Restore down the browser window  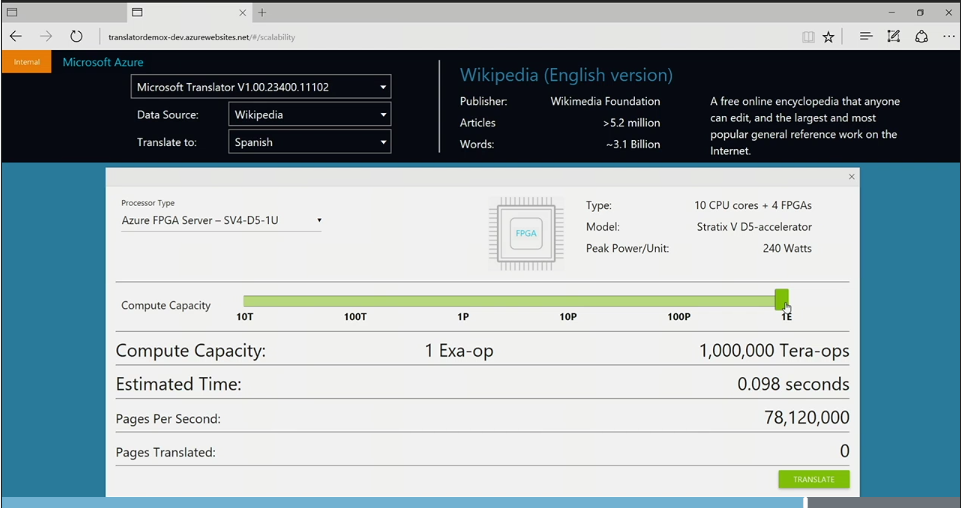tap(920, 12)
